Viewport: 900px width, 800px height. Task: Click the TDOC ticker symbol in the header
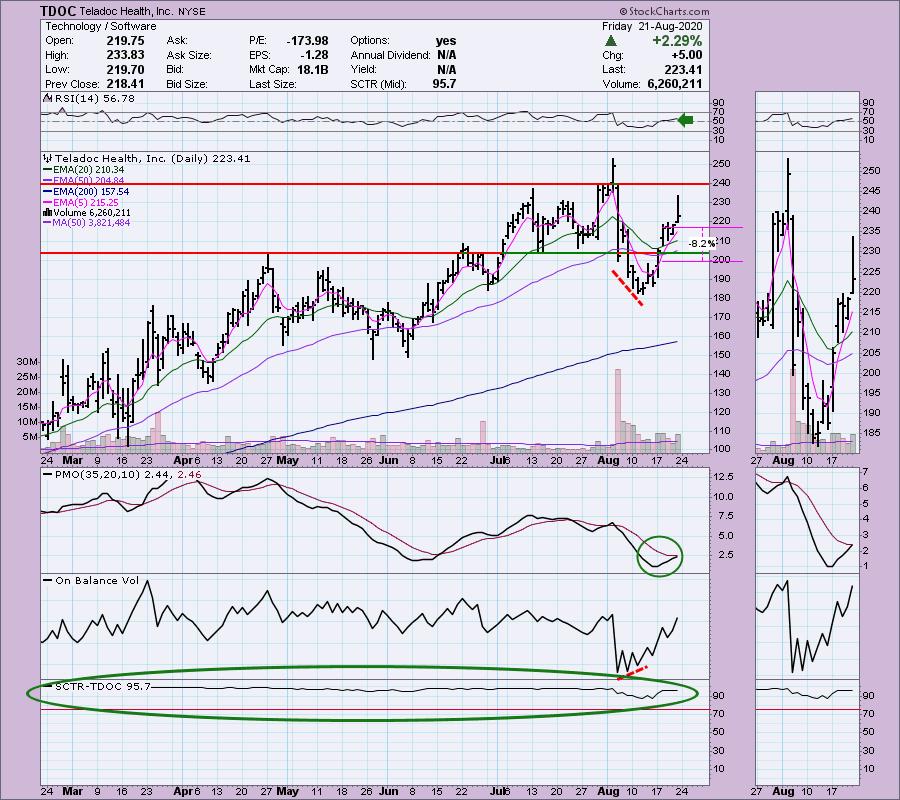coord(58,11)
